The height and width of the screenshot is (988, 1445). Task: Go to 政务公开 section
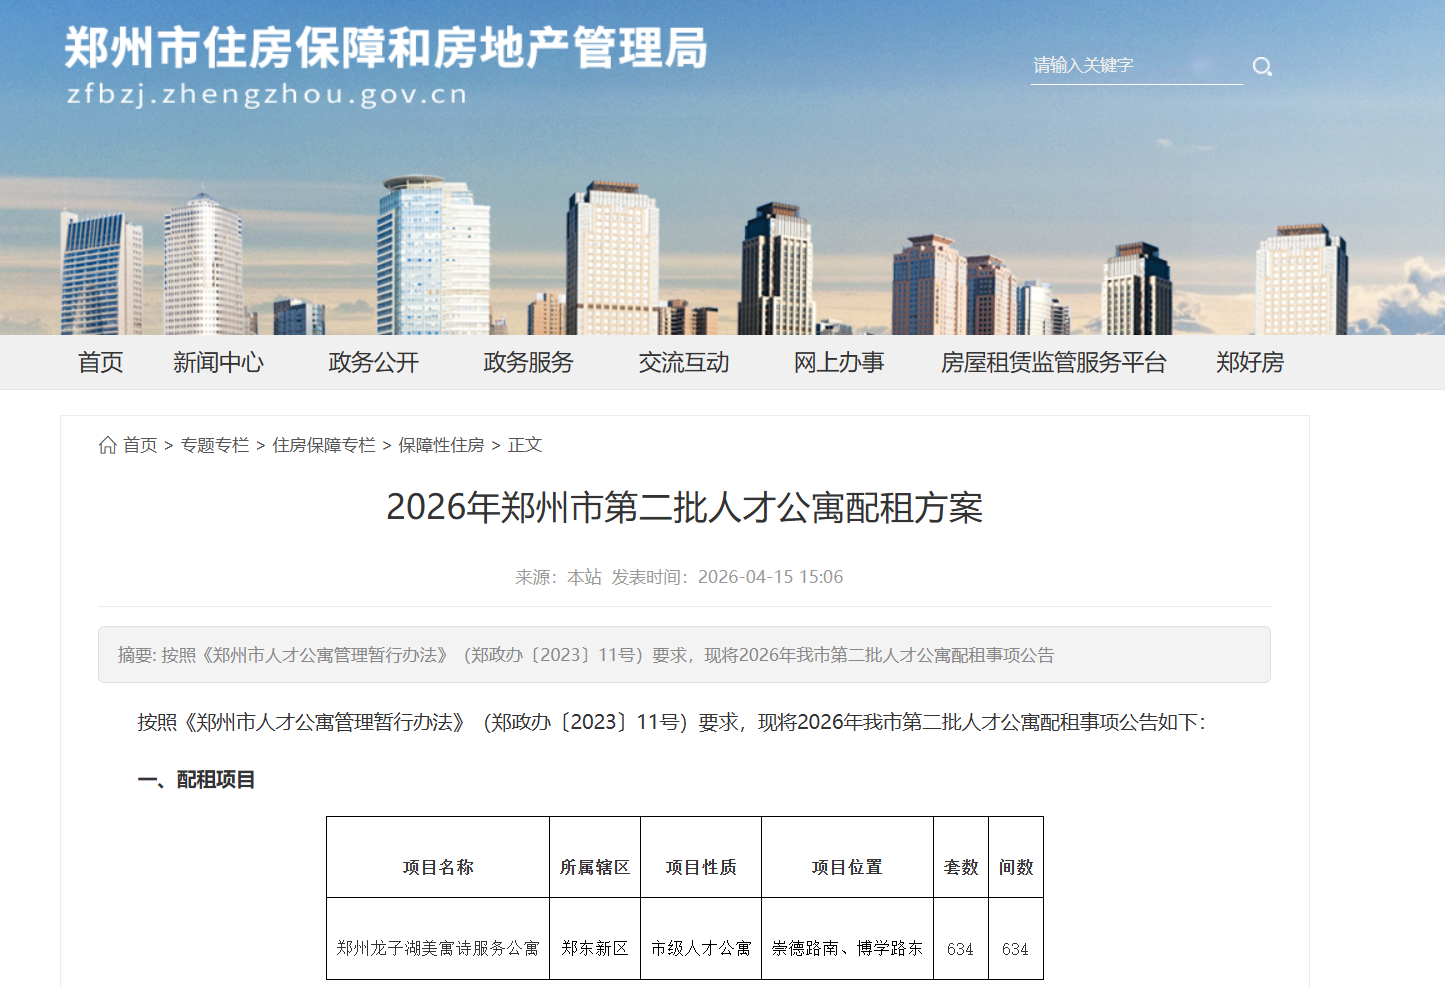[373, 362]
